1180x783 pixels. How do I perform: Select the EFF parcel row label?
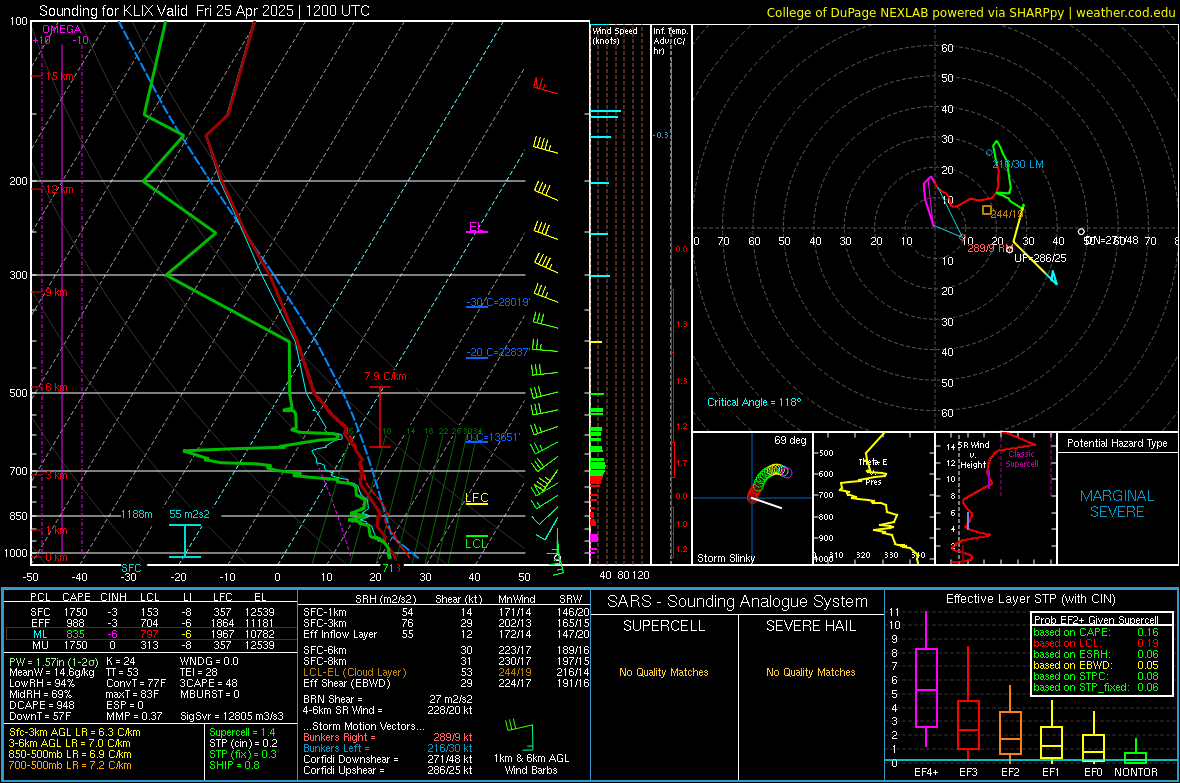40,623
